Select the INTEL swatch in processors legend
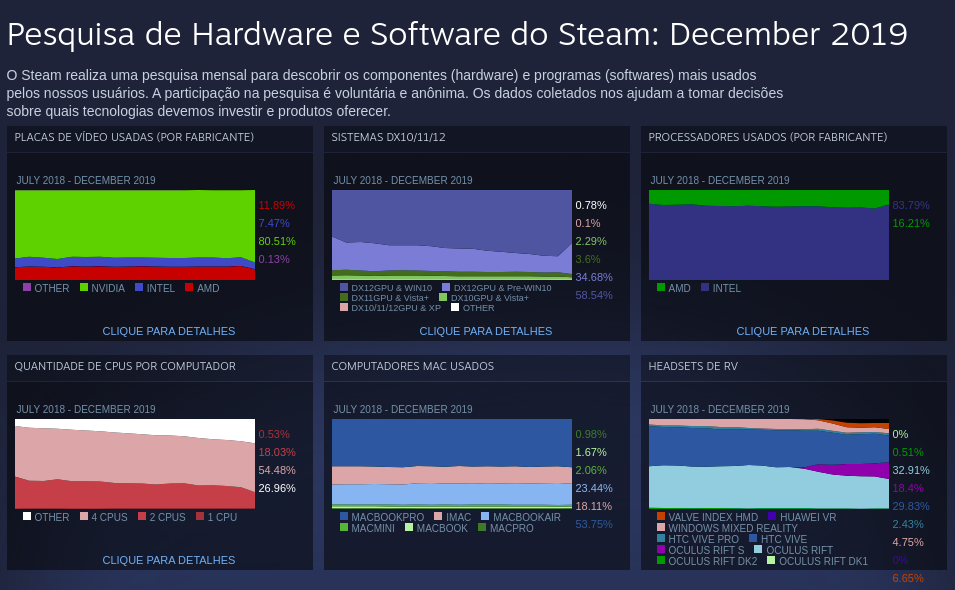The width and height of the screenshot is (955, 590). pos(705,287)
